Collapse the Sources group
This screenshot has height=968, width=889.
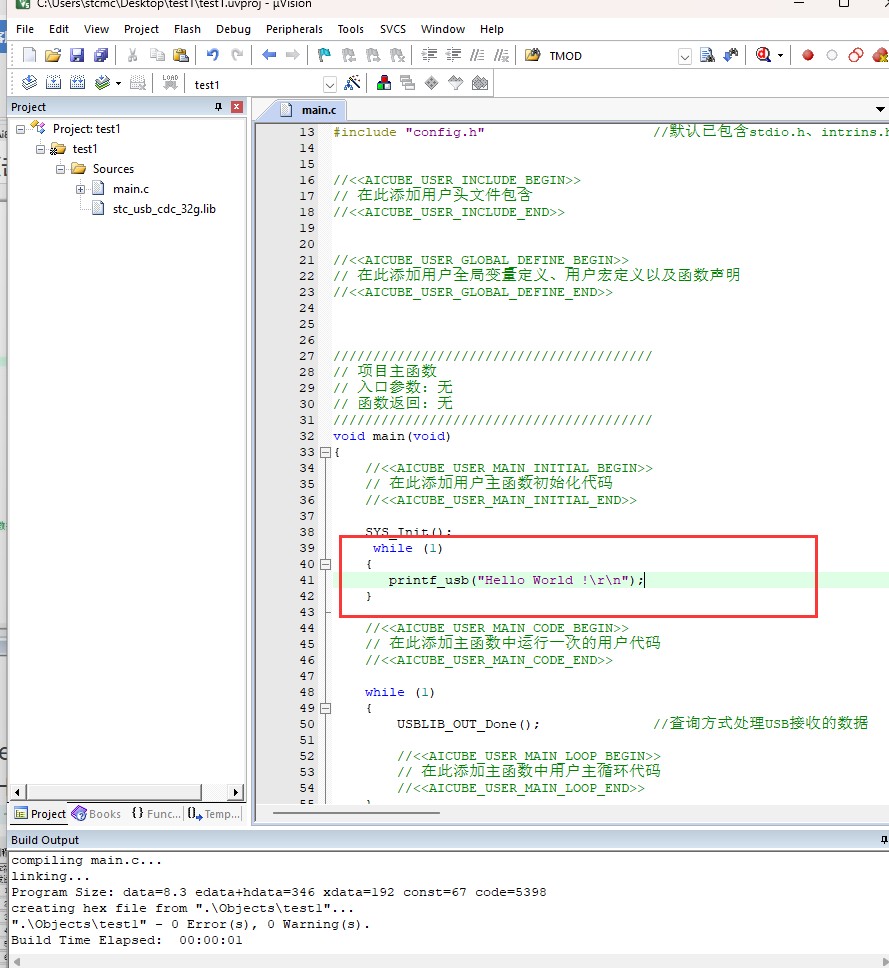(x=61, y=169)
